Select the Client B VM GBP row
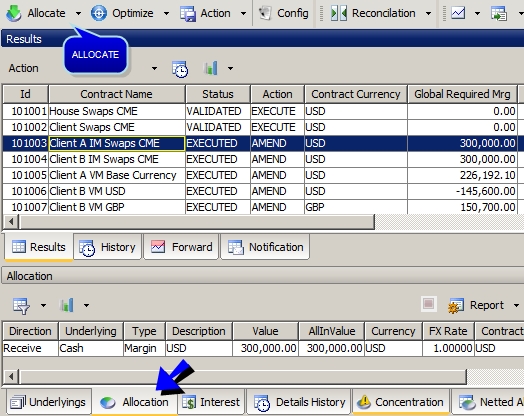The width and height of the screenshot is (524, 416). tap(260, 207)
